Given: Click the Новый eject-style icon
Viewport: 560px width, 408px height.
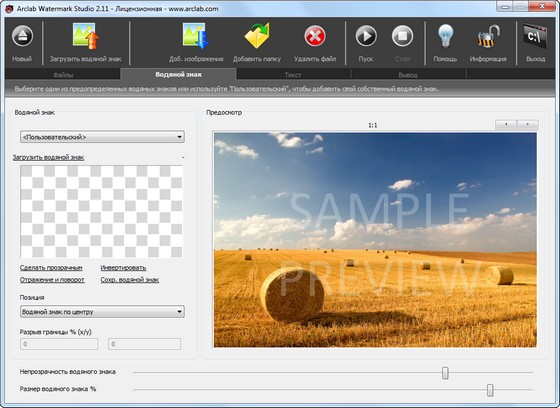Looking at the screenshot, I should (22, 36).
